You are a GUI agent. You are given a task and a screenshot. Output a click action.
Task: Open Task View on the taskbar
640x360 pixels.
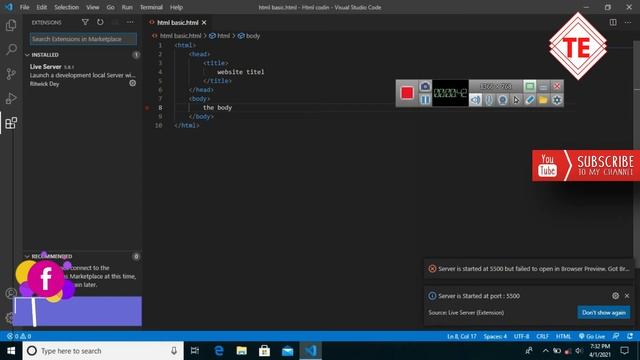click(195, 351)
